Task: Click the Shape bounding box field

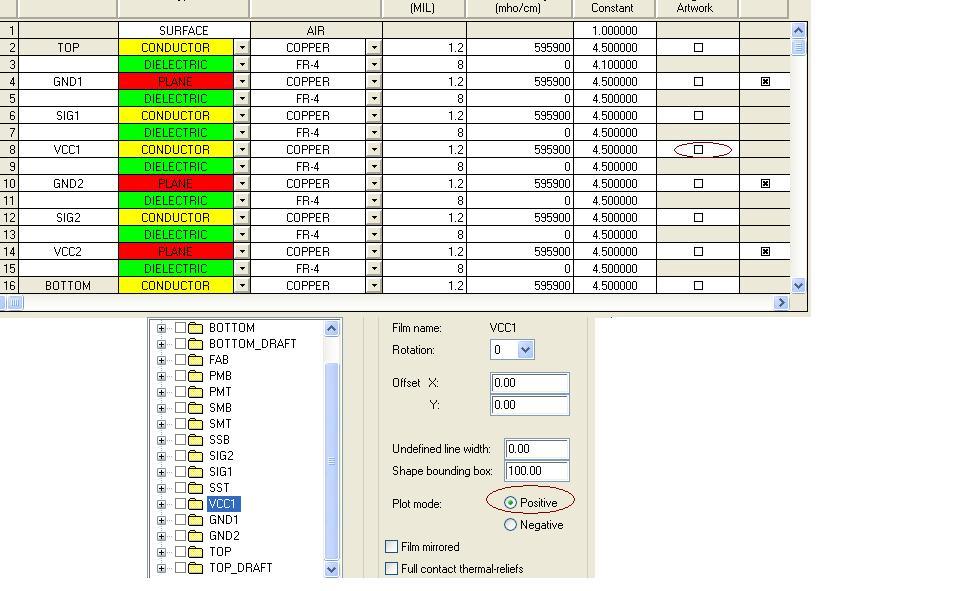Action: pyautogui.click(x=536, y=470)
